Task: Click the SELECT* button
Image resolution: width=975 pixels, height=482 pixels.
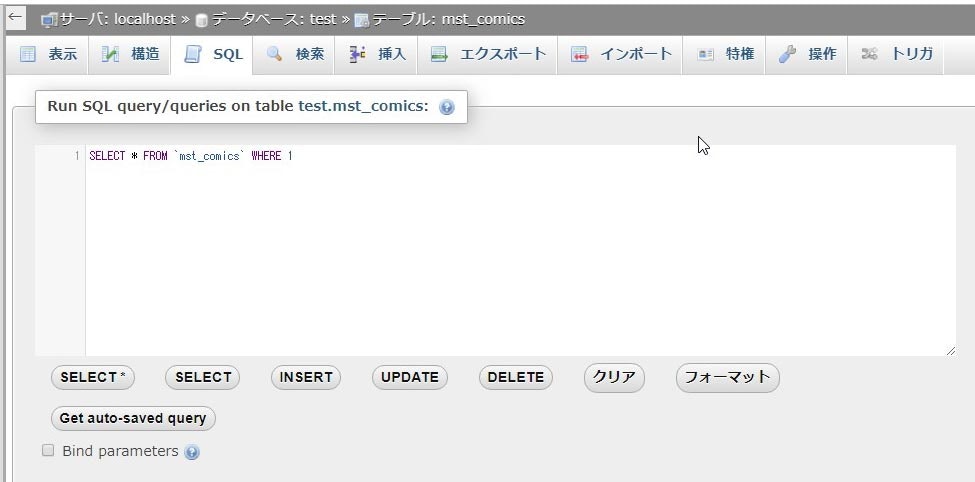Action: point(93,378)
